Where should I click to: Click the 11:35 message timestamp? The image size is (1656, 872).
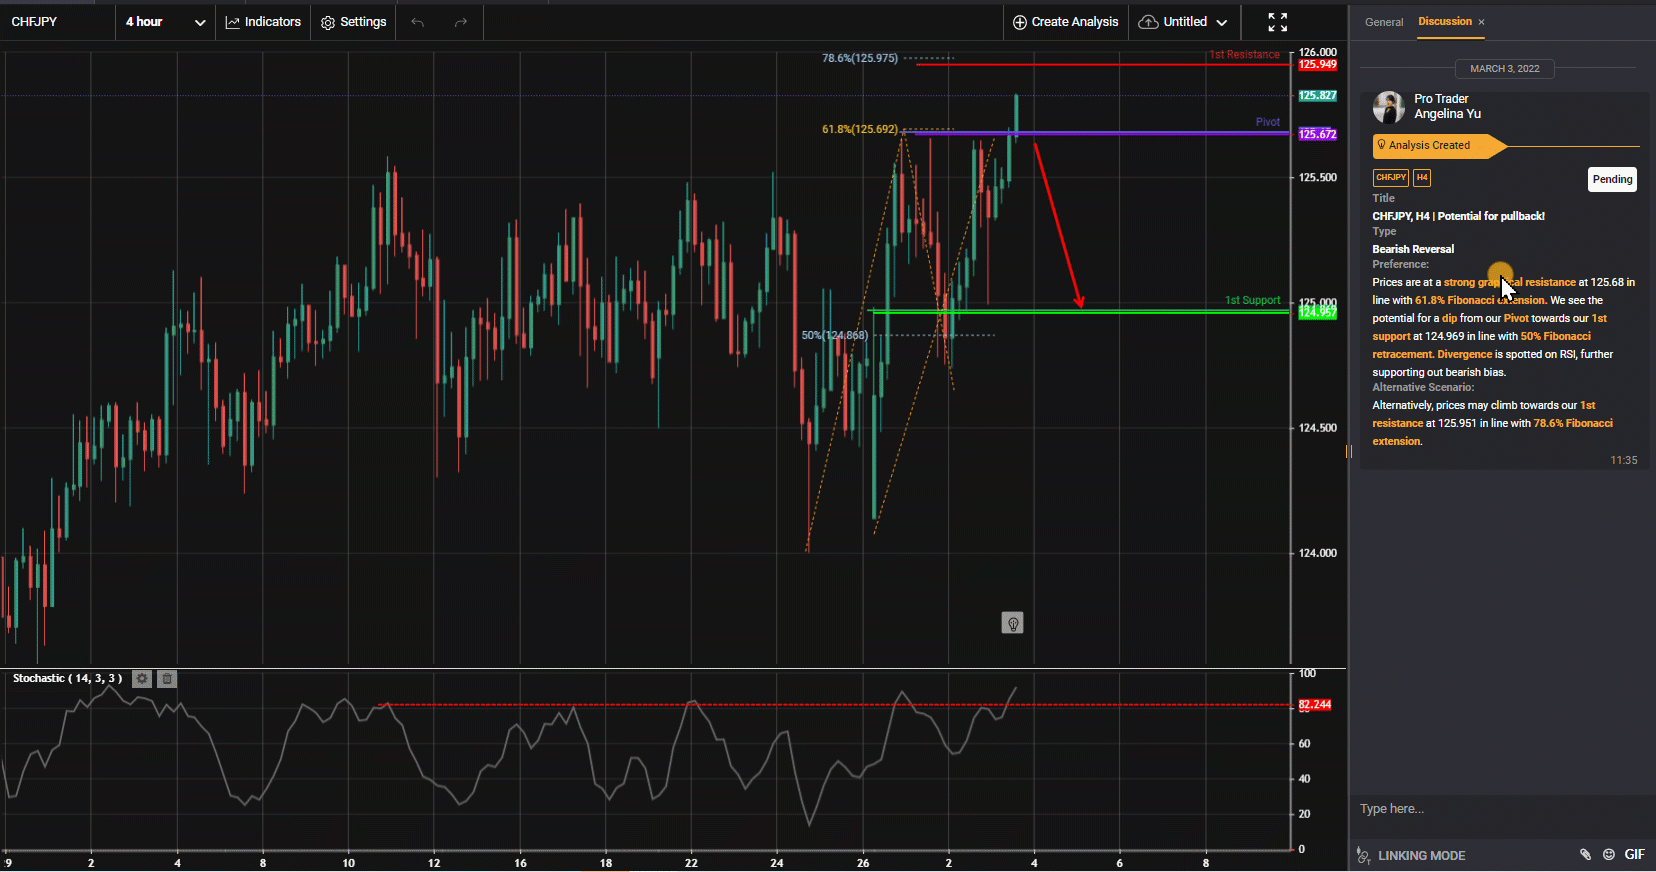(1623, 461)
